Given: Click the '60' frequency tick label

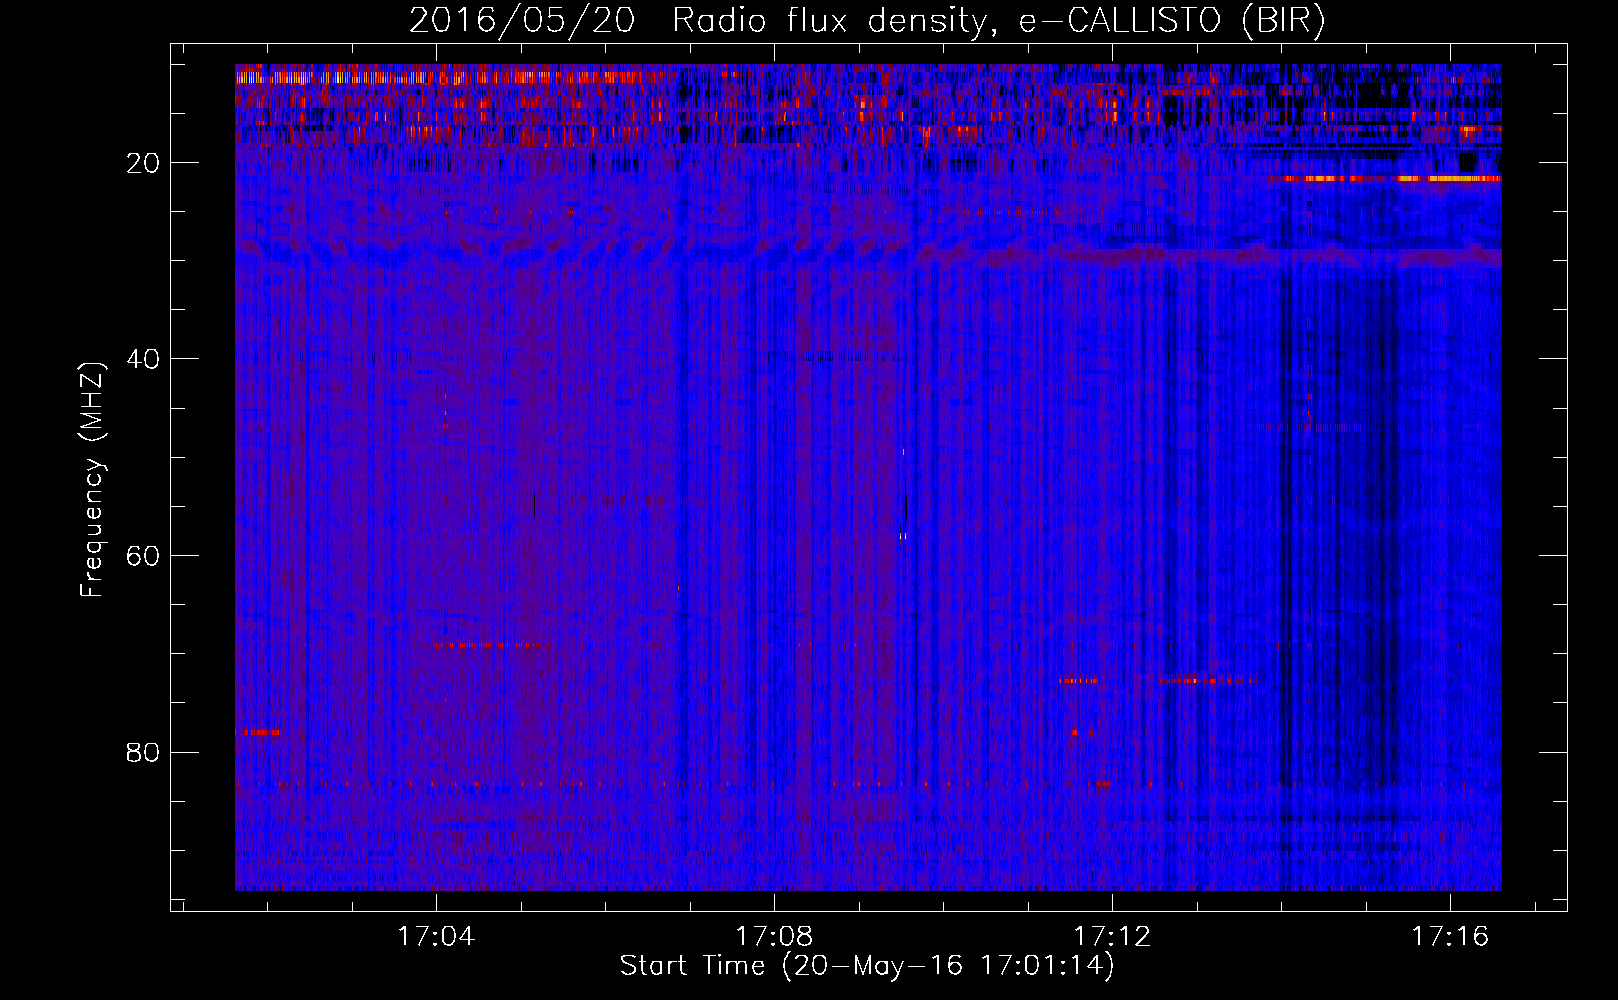Looking at the screenshot, I should (144, 556).
